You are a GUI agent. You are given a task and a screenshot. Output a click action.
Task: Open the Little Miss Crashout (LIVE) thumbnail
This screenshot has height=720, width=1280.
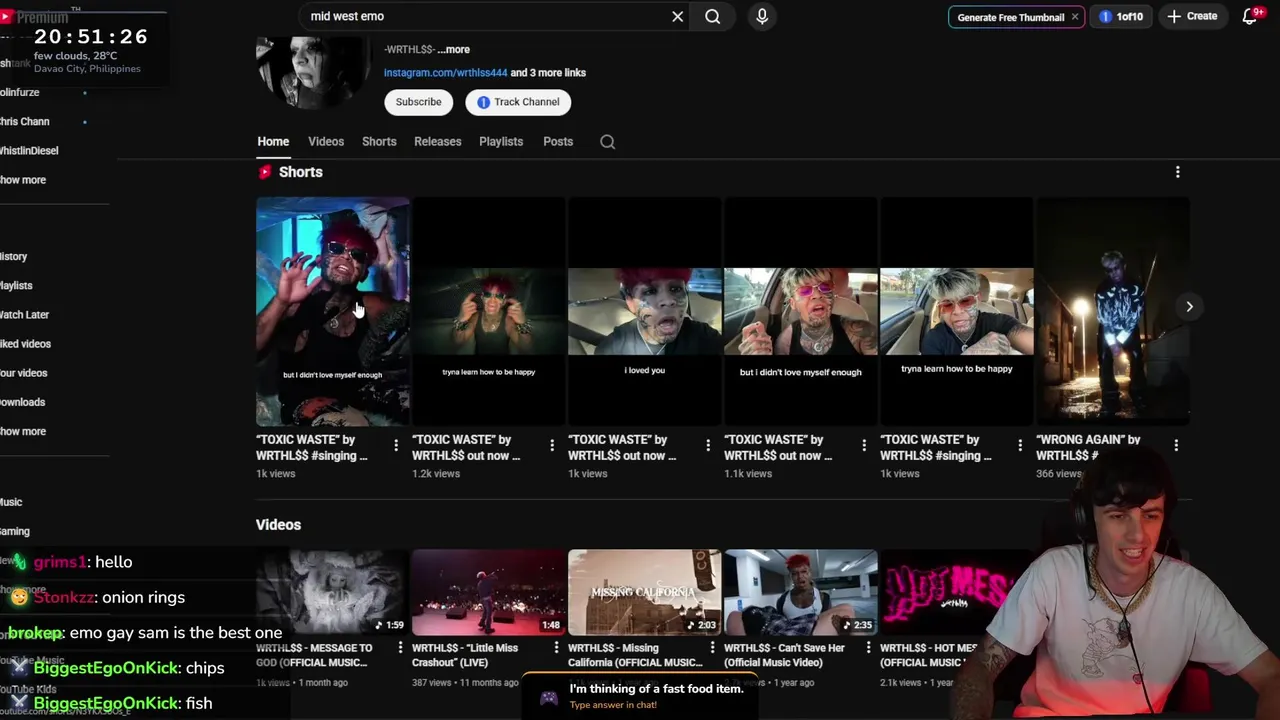click(489, 592)
